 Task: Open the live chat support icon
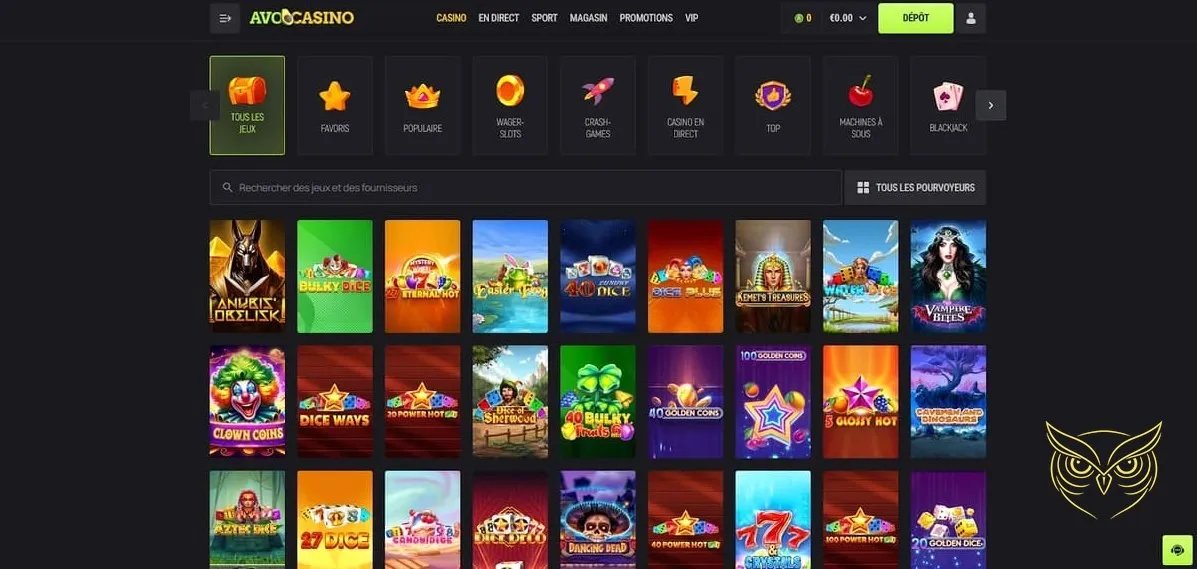tap(1176, 549)
